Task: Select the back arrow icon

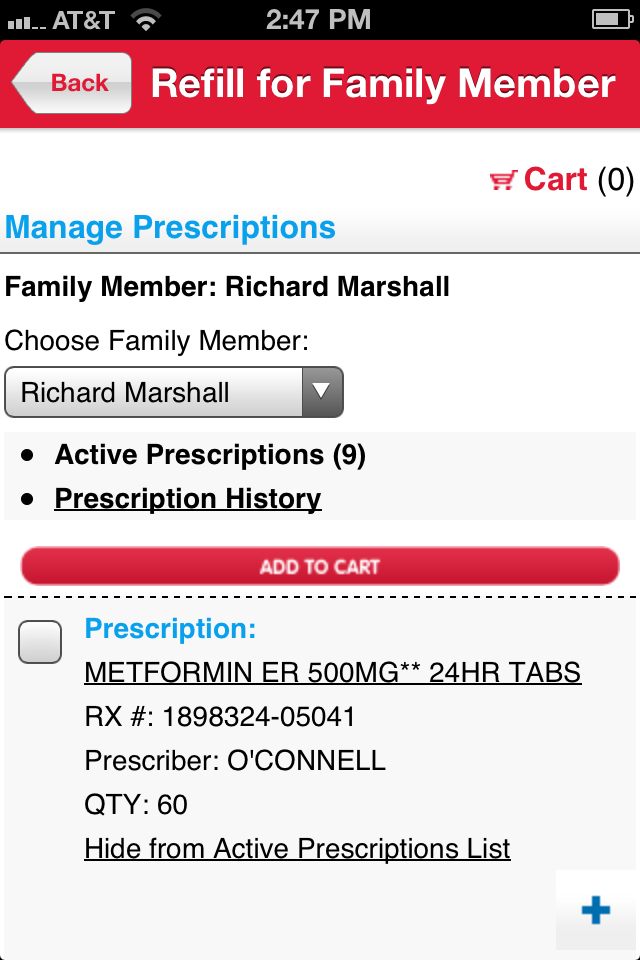Action: [30, 83]
